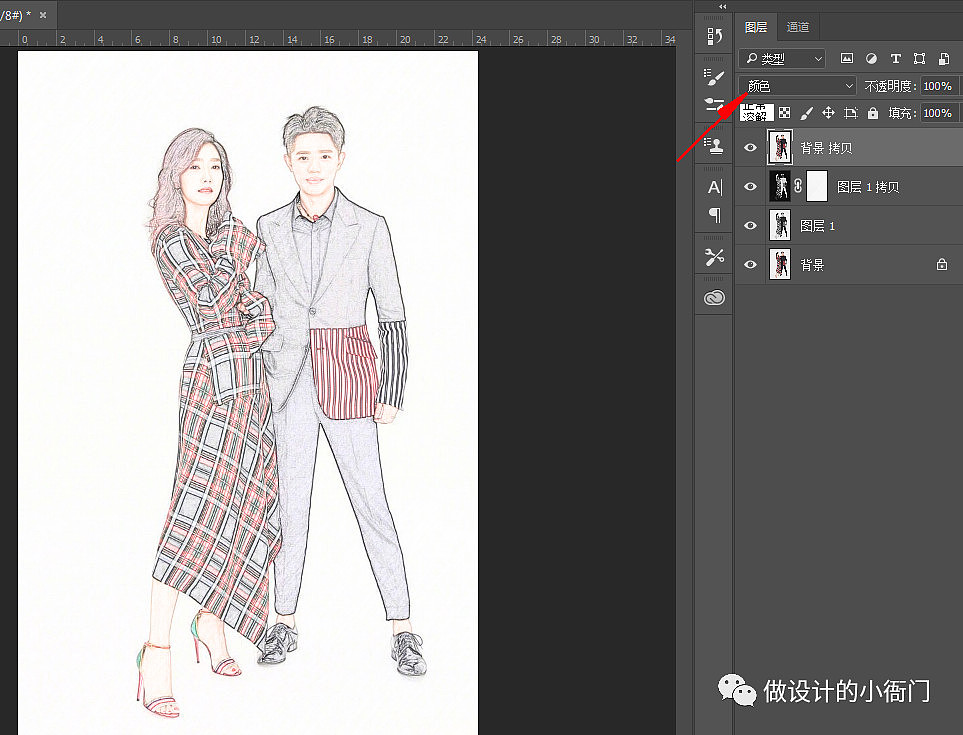Open the Paragraph panel icon

pyautogui.click(x=714, y=214)
